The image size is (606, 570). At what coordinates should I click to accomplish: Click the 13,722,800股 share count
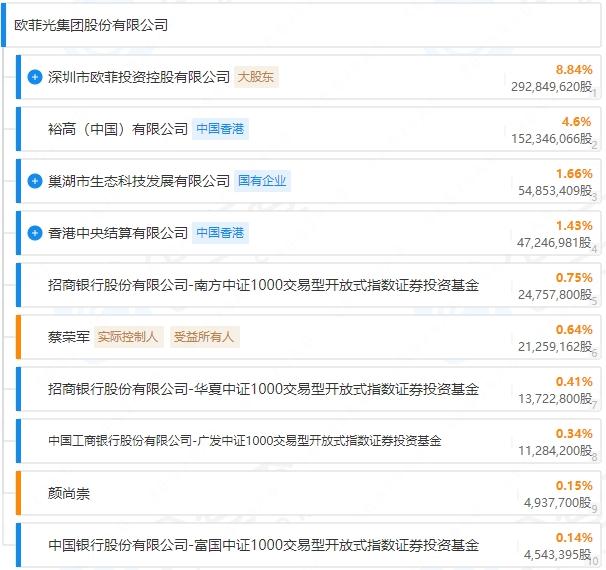click(x=555, y=398)
